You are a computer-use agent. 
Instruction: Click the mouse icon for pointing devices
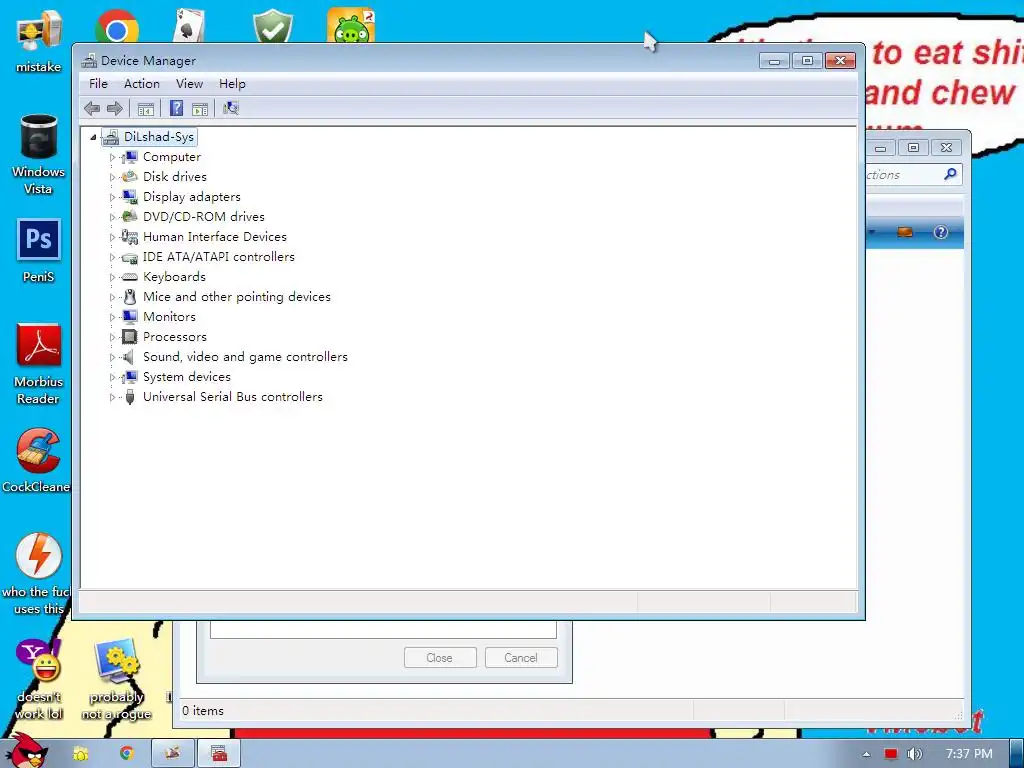coord(129,297)
